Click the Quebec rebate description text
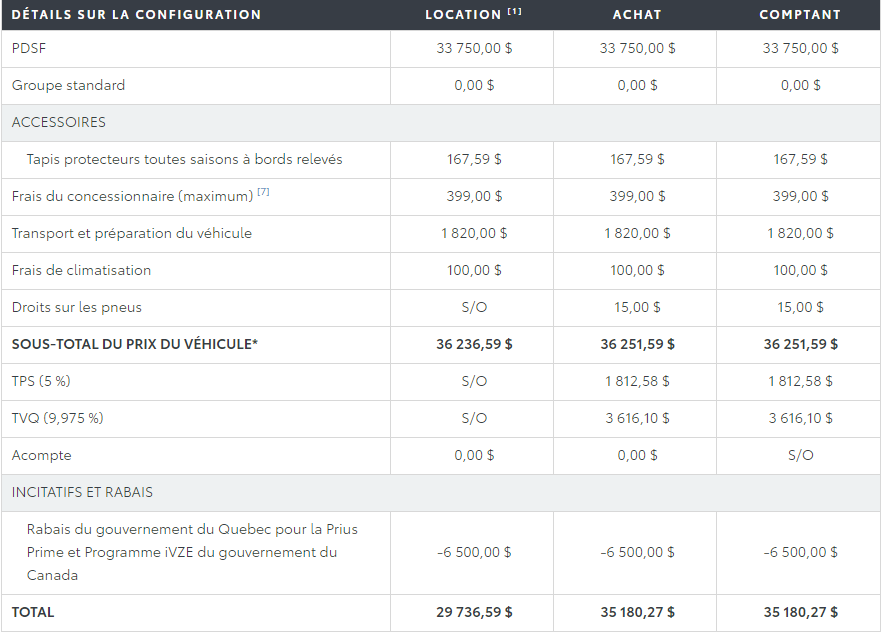This screenshot has width=885, height=641. point(192,552)
